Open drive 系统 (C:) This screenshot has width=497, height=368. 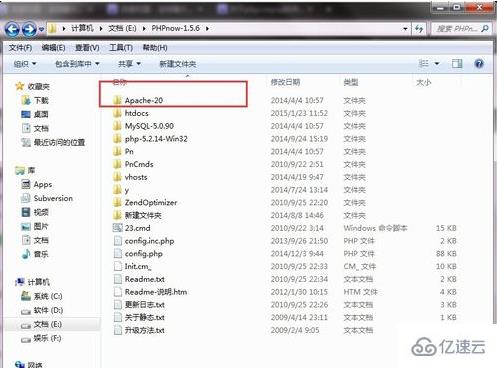pyautogui.click(x=48, y=296)
